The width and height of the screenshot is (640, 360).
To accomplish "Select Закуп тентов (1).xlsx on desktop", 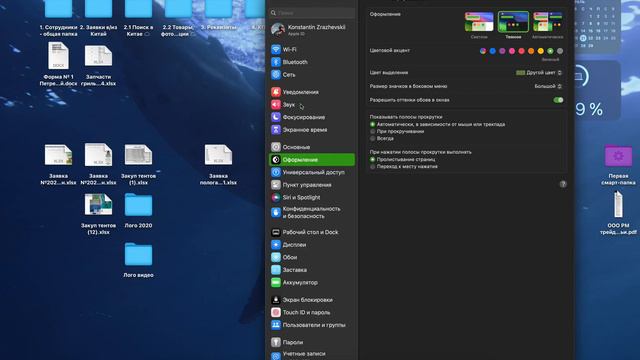I will tap(138, 164).
